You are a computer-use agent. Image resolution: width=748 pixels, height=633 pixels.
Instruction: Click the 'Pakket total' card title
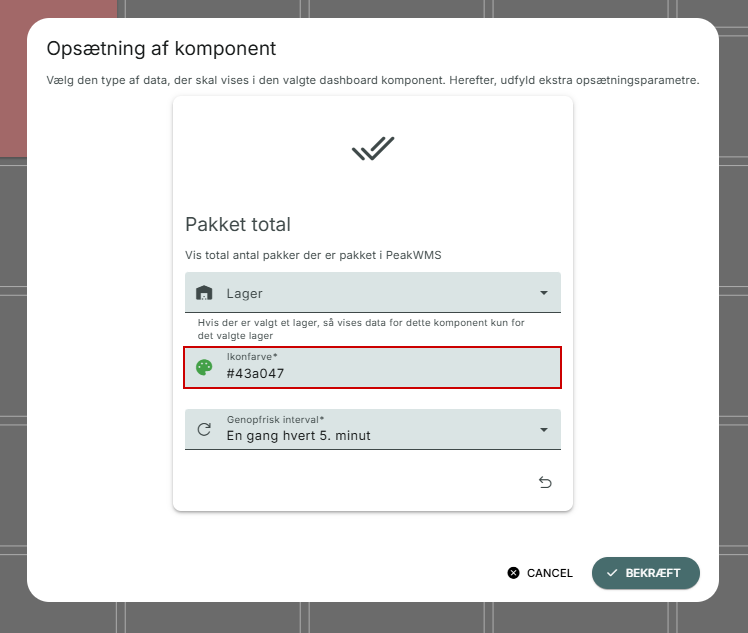238,225
